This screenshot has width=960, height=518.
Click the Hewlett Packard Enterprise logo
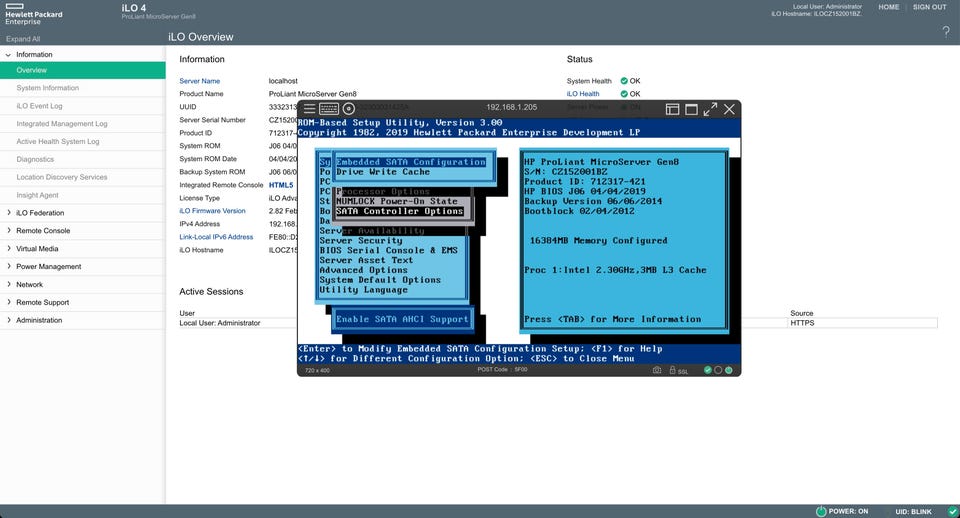tap(34, 14)
